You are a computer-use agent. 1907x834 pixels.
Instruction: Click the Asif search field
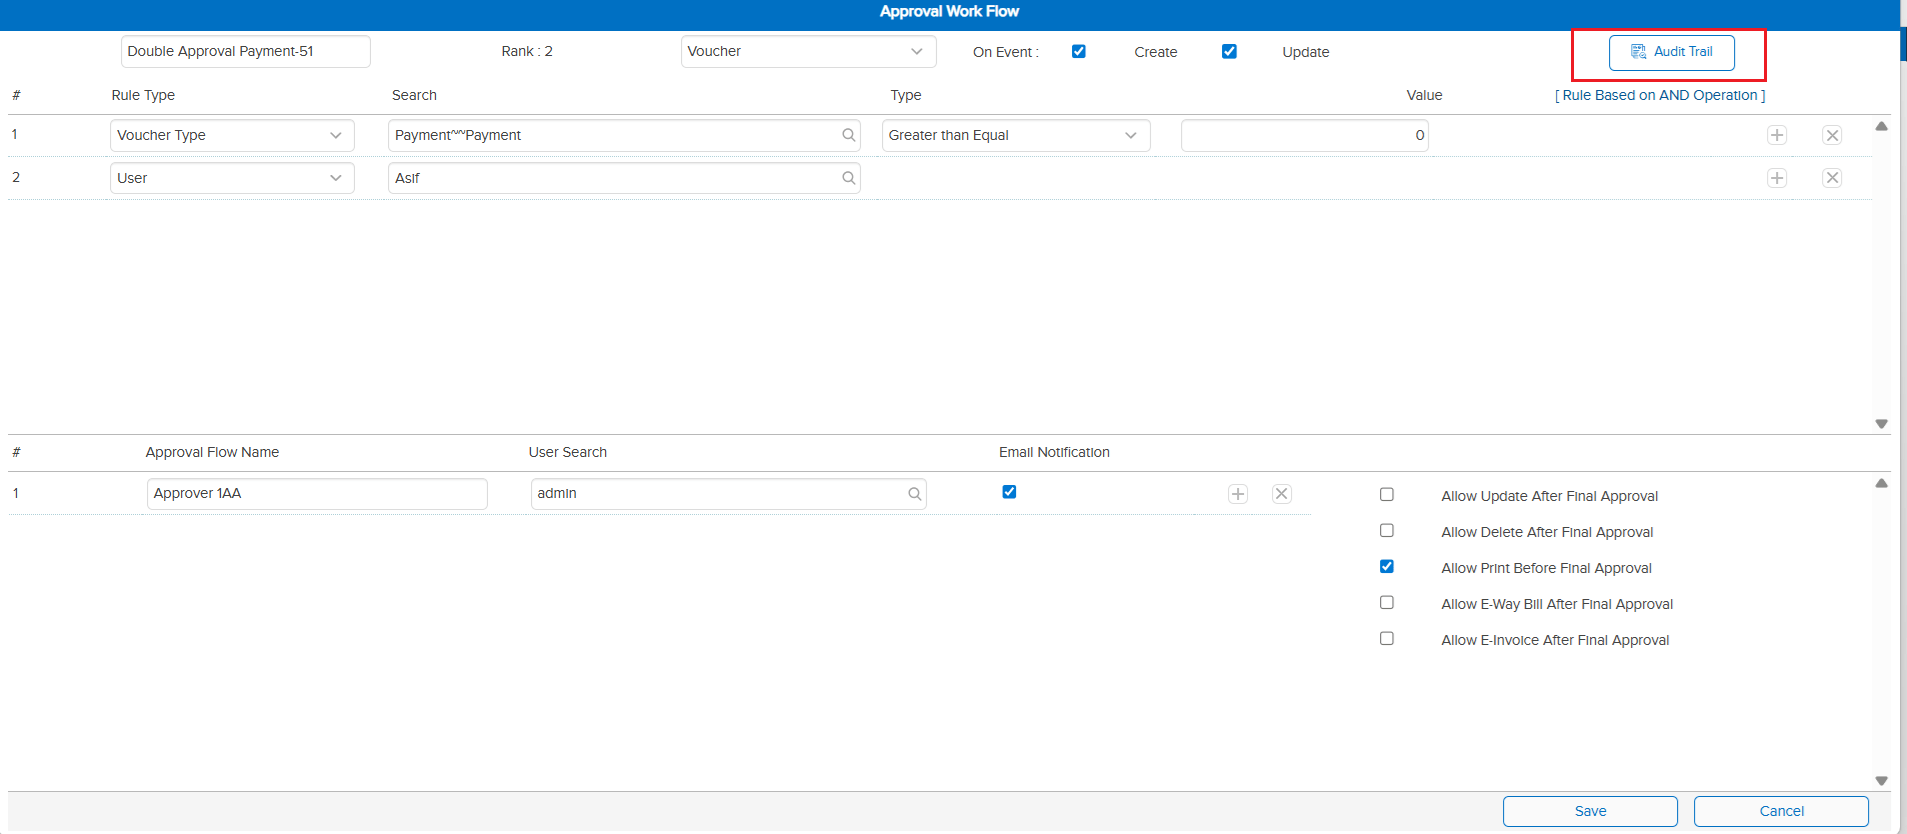click(624, 178)
